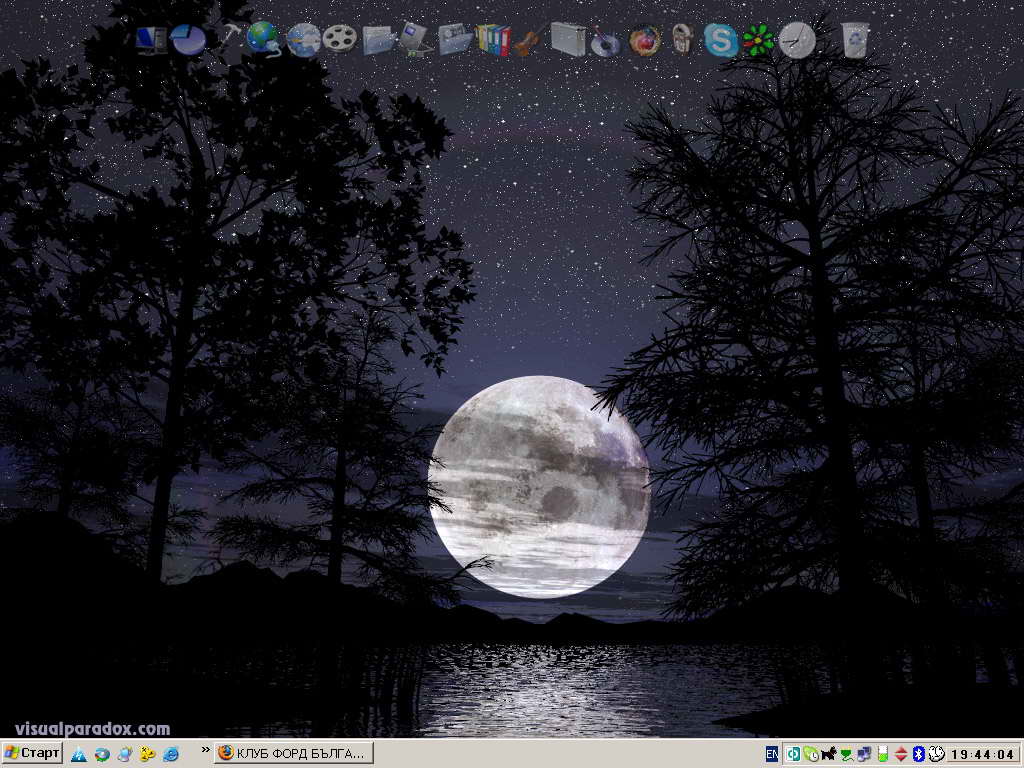Click the film reel media icon
1024x768 pixels.
point(340,40)
